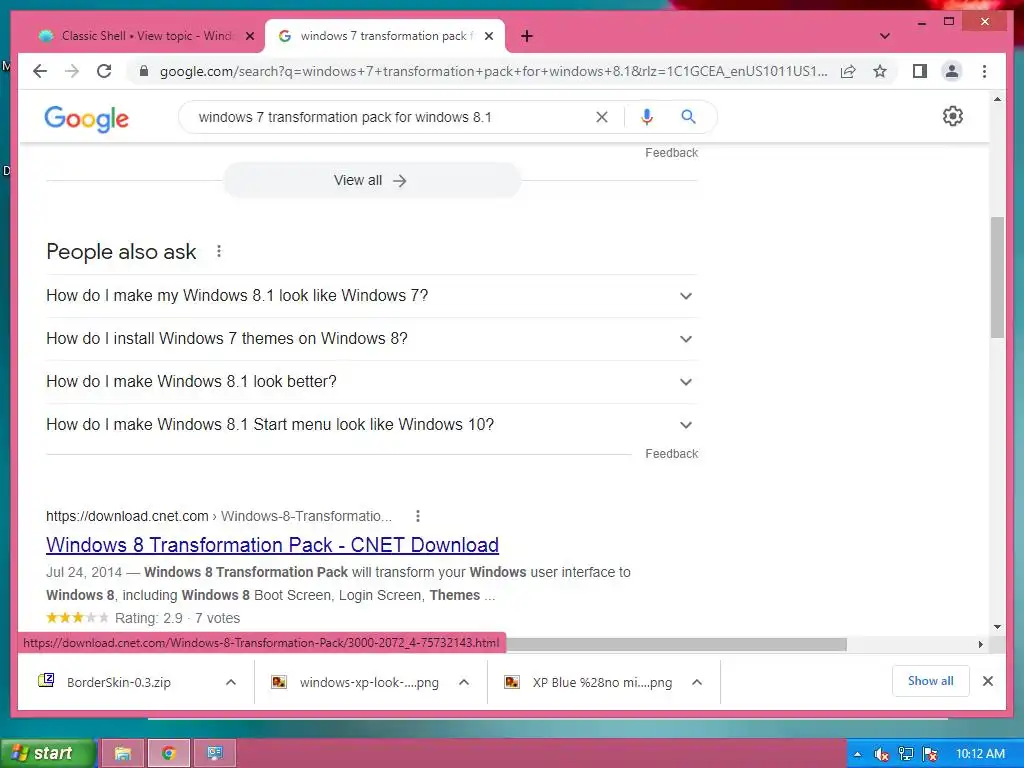Viewport: 1024px width, 768px height.
Task: Open Chrome's three-dot menu
Action: click(984, 71)
